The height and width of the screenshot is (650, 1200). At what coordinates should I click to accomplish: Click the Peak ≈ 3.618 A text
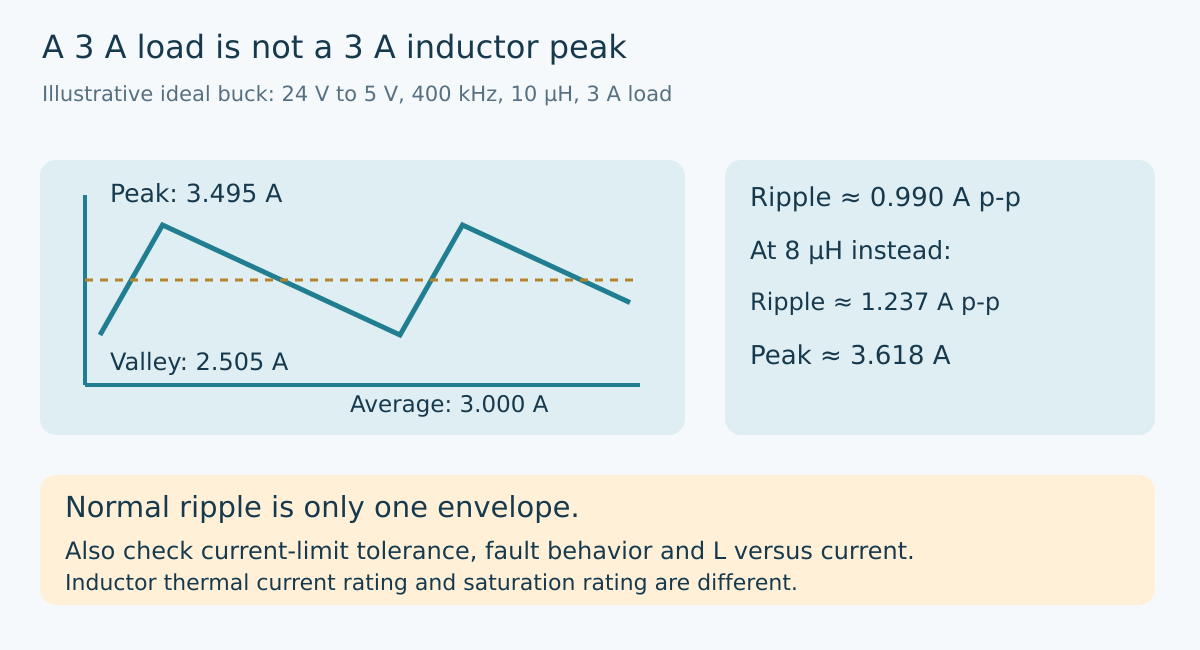(850, 356)
